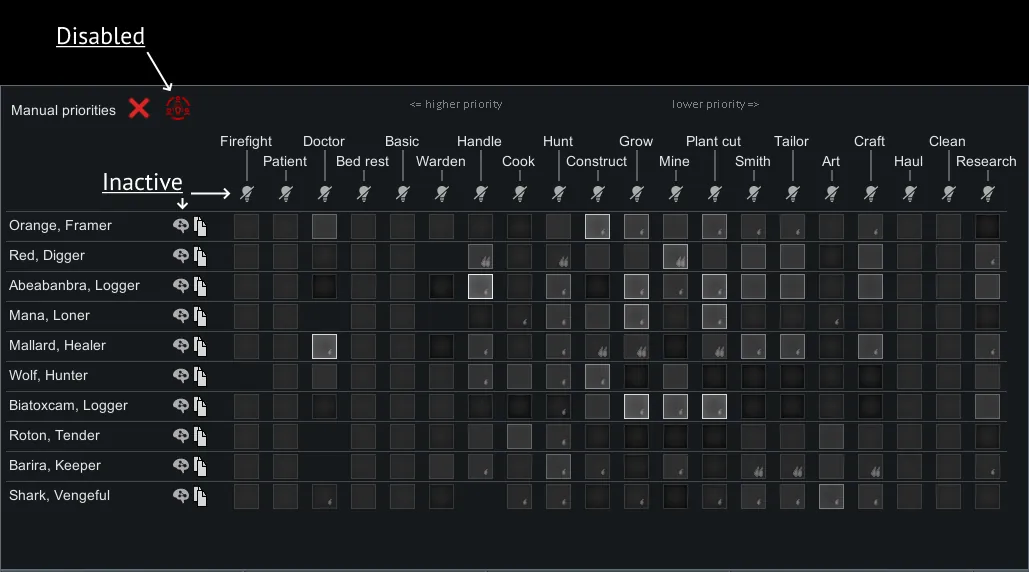
Task: Toggle Doctor work box for Mallard, Healer
Action: (x=324, y=347)
